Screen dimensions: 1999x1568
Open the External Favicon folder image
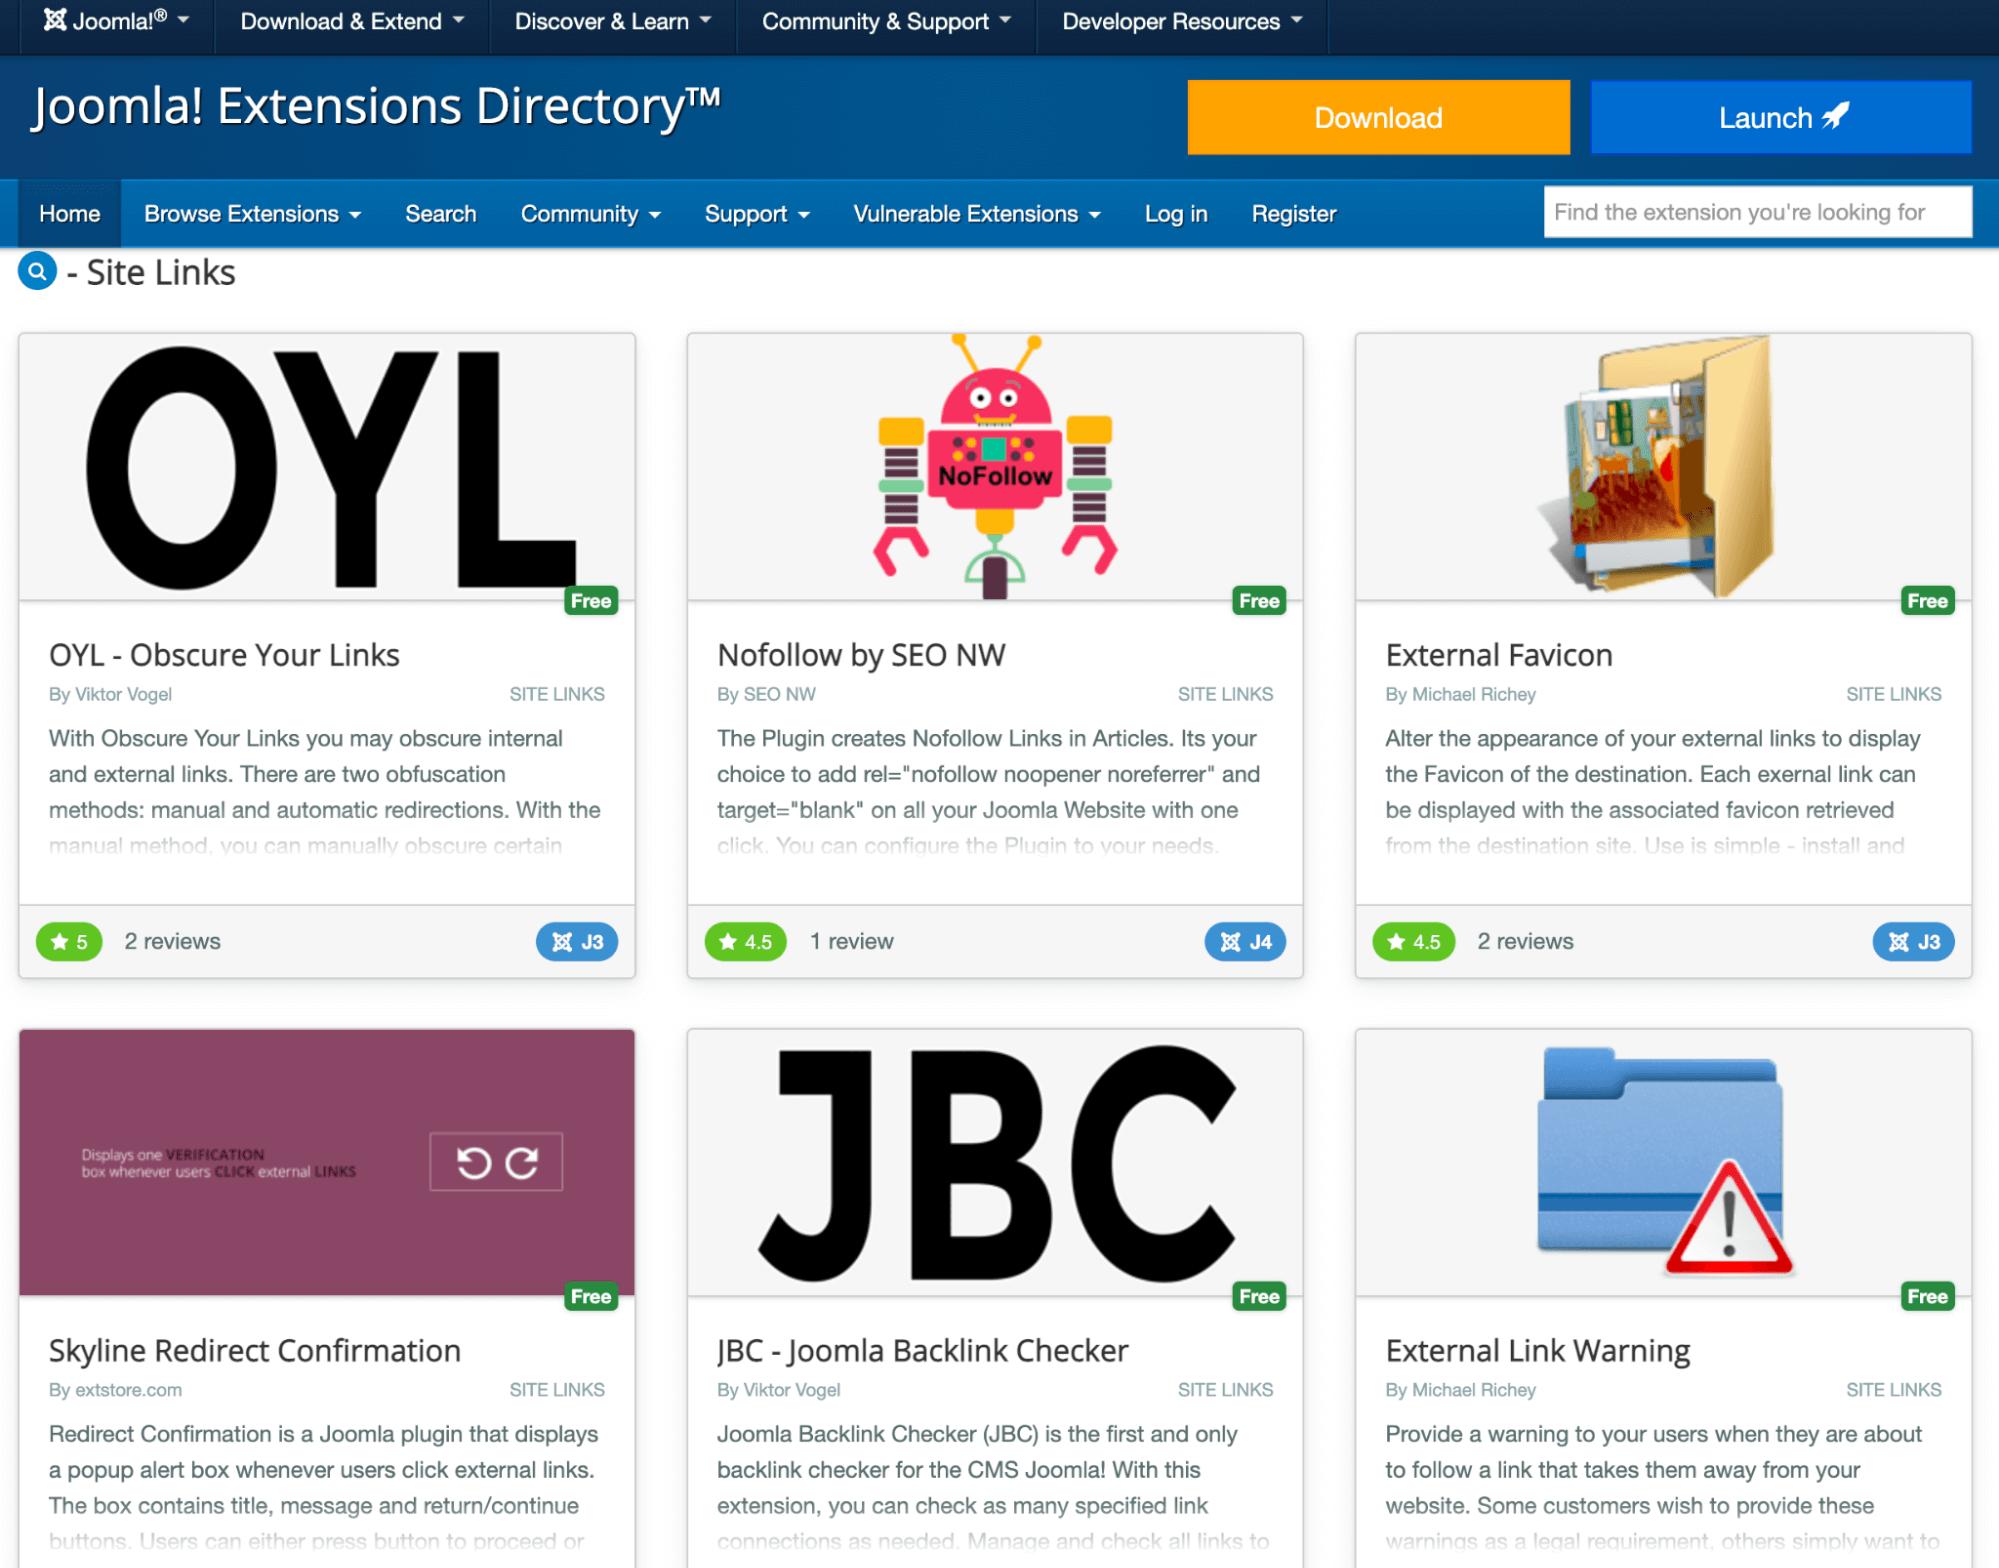pyautogui.click(x=1663, y=467)
